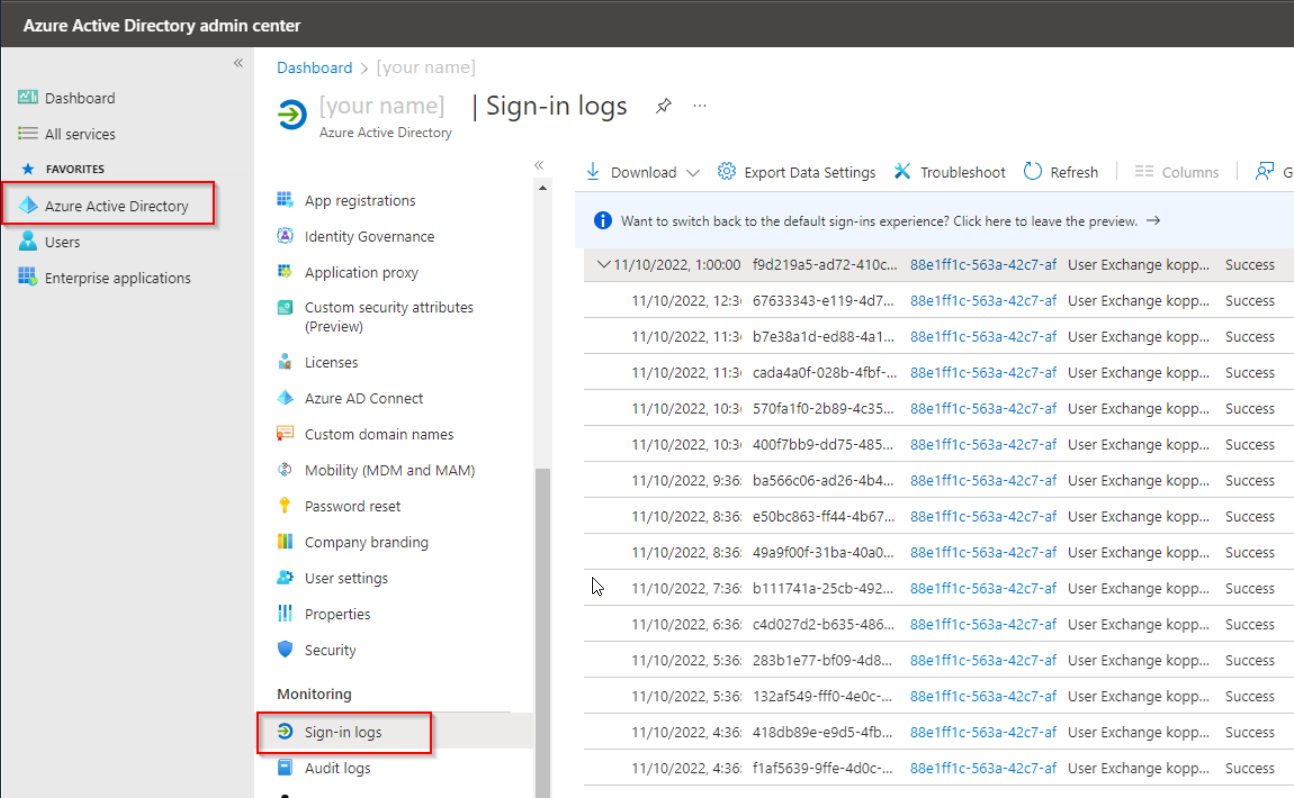
Task: Click the info banner to leave the preview
Action: click(890, 222)
